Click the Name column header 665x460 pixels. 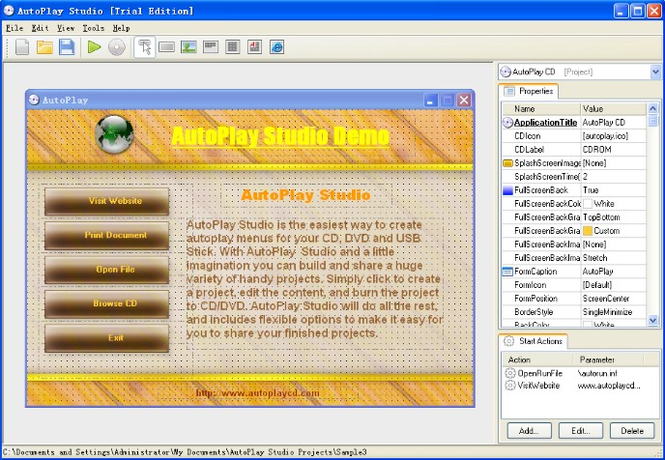542,109
